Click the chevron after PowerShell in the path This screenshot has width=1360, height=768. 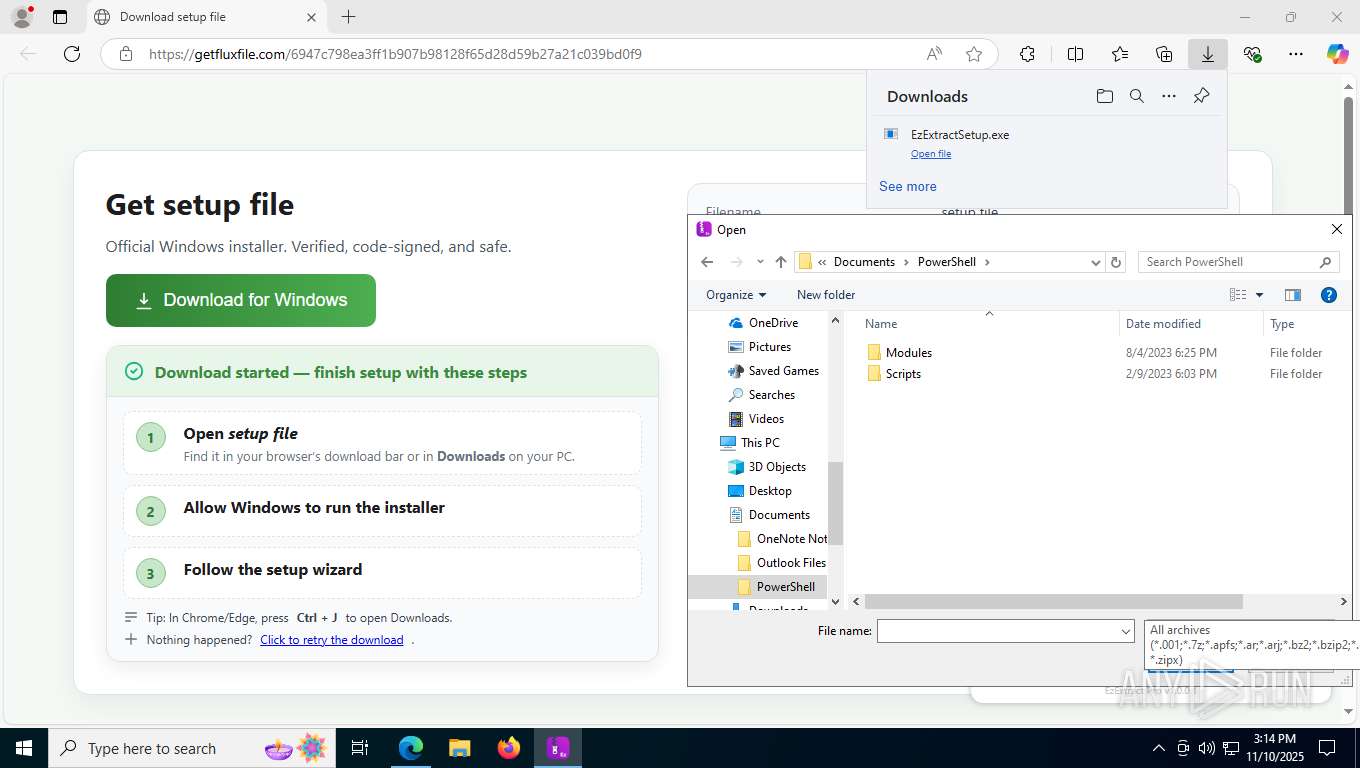[x=987, y=262]
